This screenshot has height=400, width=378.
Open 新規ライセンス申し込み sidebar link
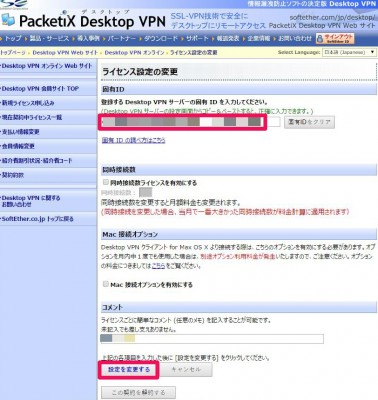tap(28, 103)
